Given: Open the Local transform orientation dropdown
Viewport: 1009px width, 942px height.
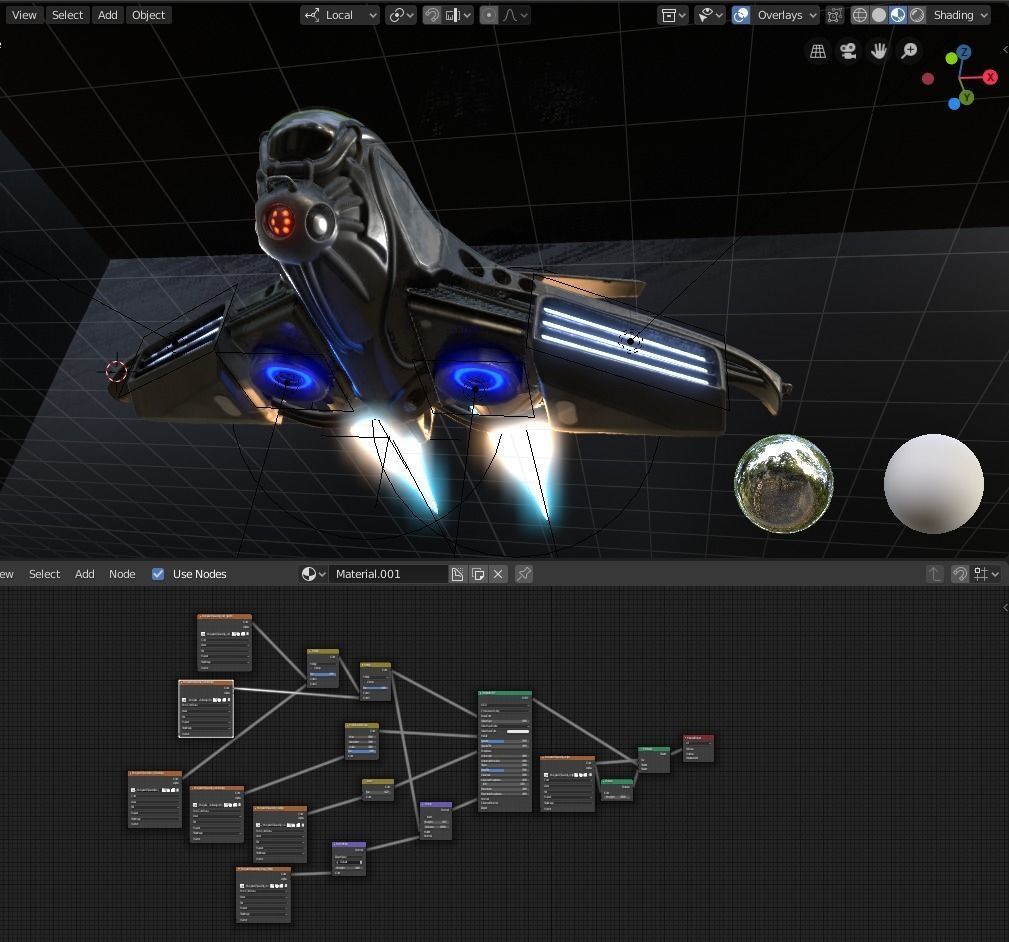Looking at the screenshot, I should pos(339,15).
